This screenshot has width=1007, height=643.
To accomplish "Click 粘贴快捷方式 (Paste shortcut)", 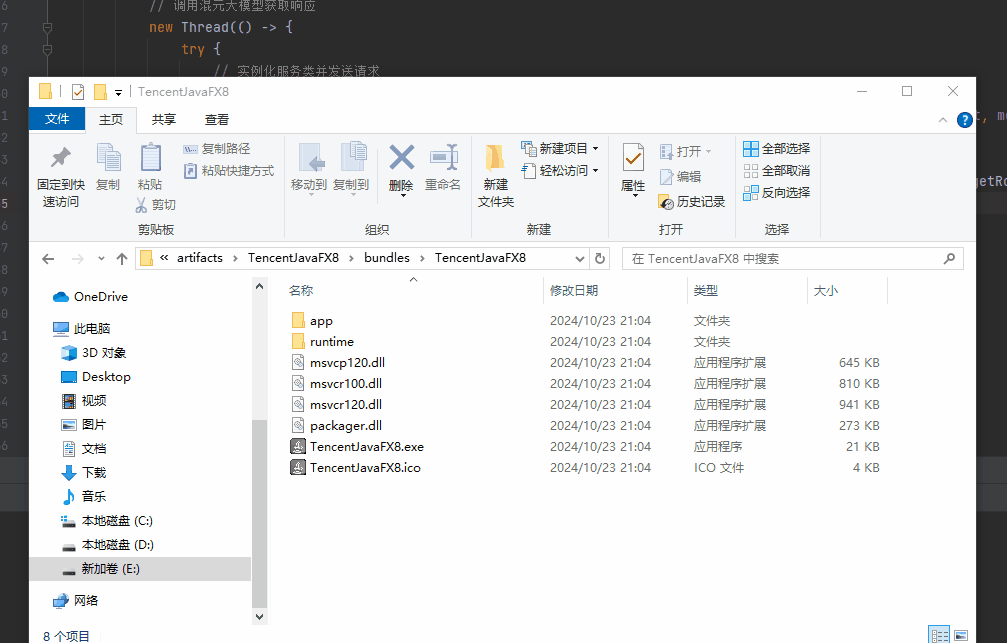I will click(229, 170).
